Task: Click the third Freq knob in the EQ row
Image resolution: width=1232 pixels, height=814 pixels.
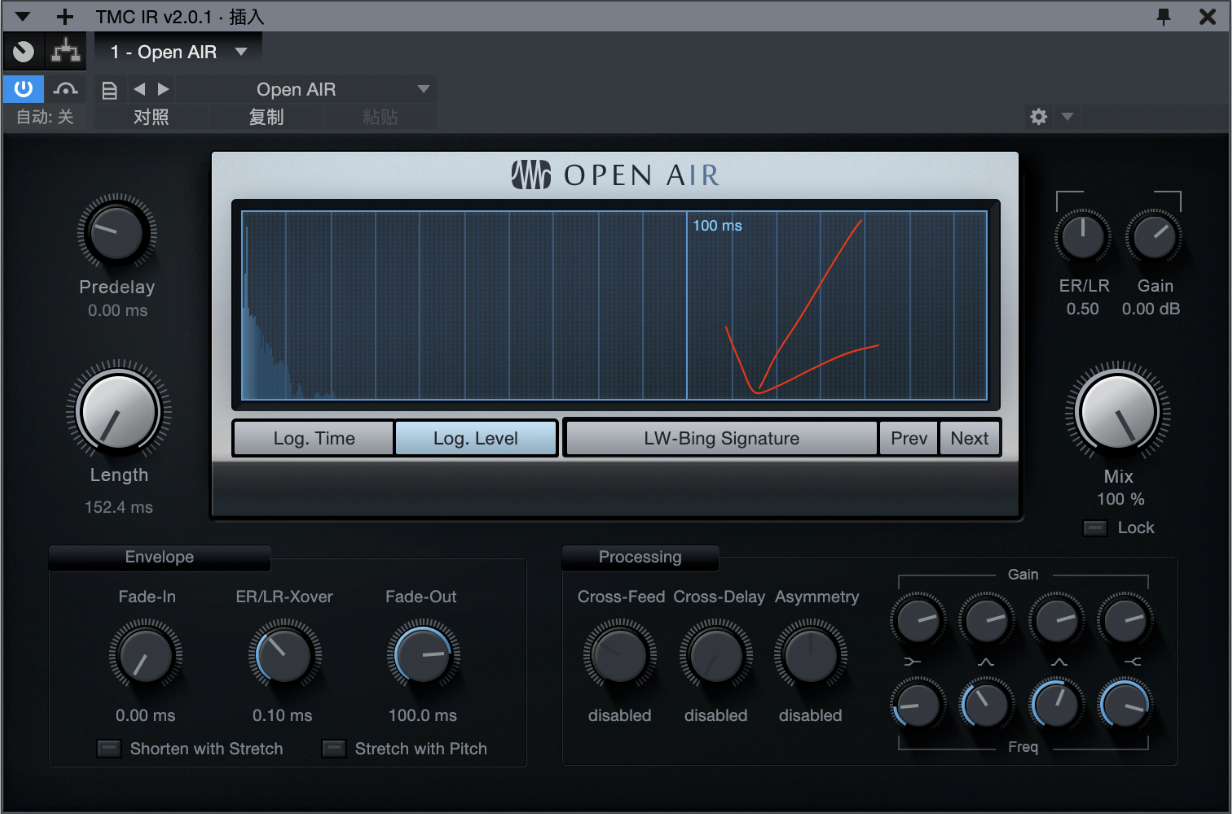Action: (1056, 705)
